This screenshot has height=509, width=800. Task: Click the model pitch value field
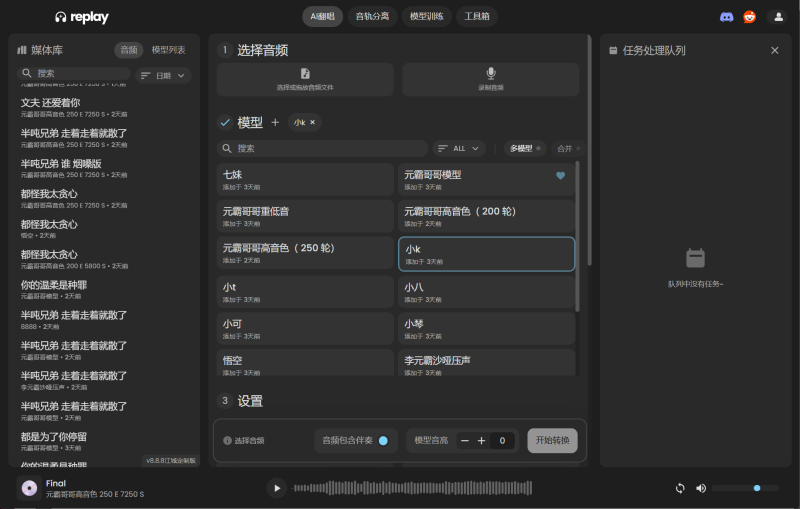(x=502, y=441)
